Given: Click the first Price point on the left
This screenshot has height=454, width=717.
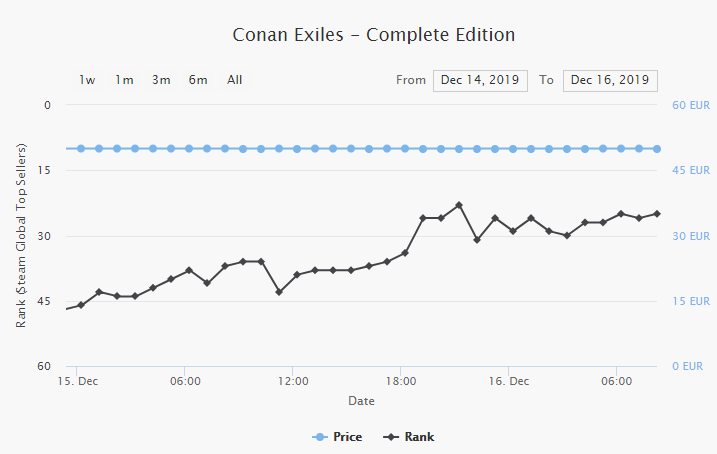Looking at the screenshot, I should tap(81, 148).
